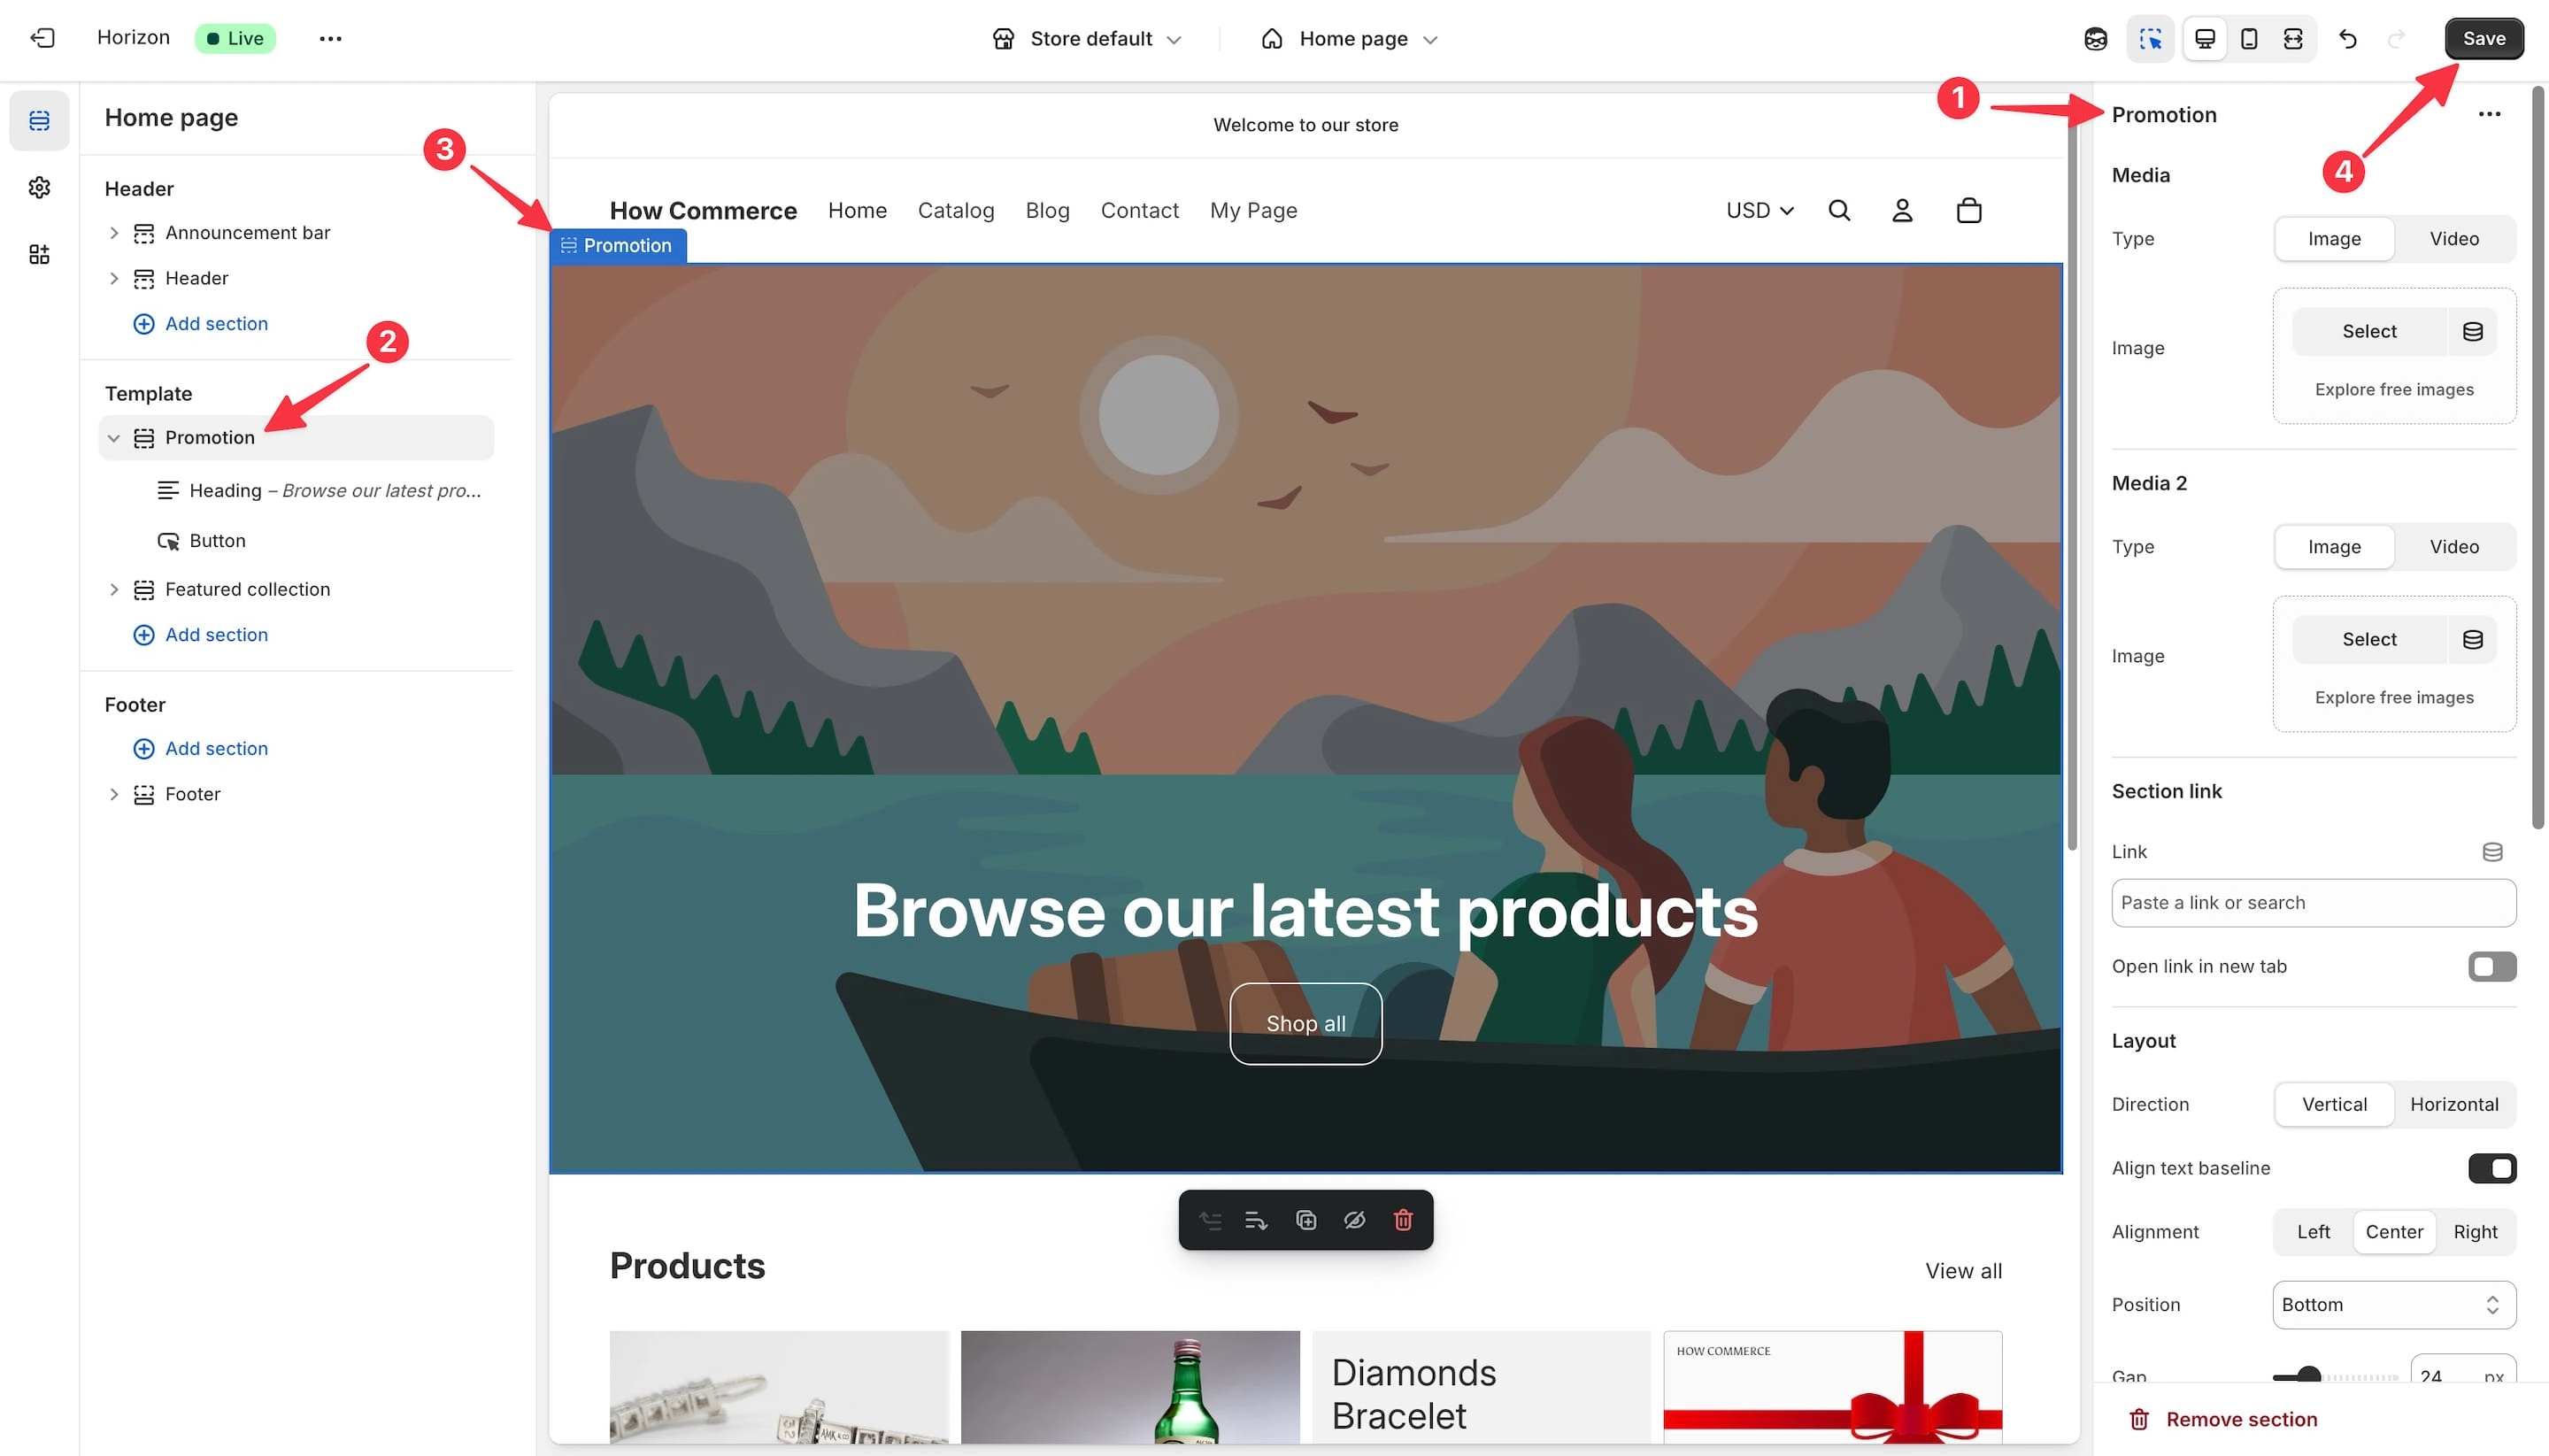Screen dimensions: 2549x1456
Task: Select Image type under Media 2
Action: tap(2334, 547)
